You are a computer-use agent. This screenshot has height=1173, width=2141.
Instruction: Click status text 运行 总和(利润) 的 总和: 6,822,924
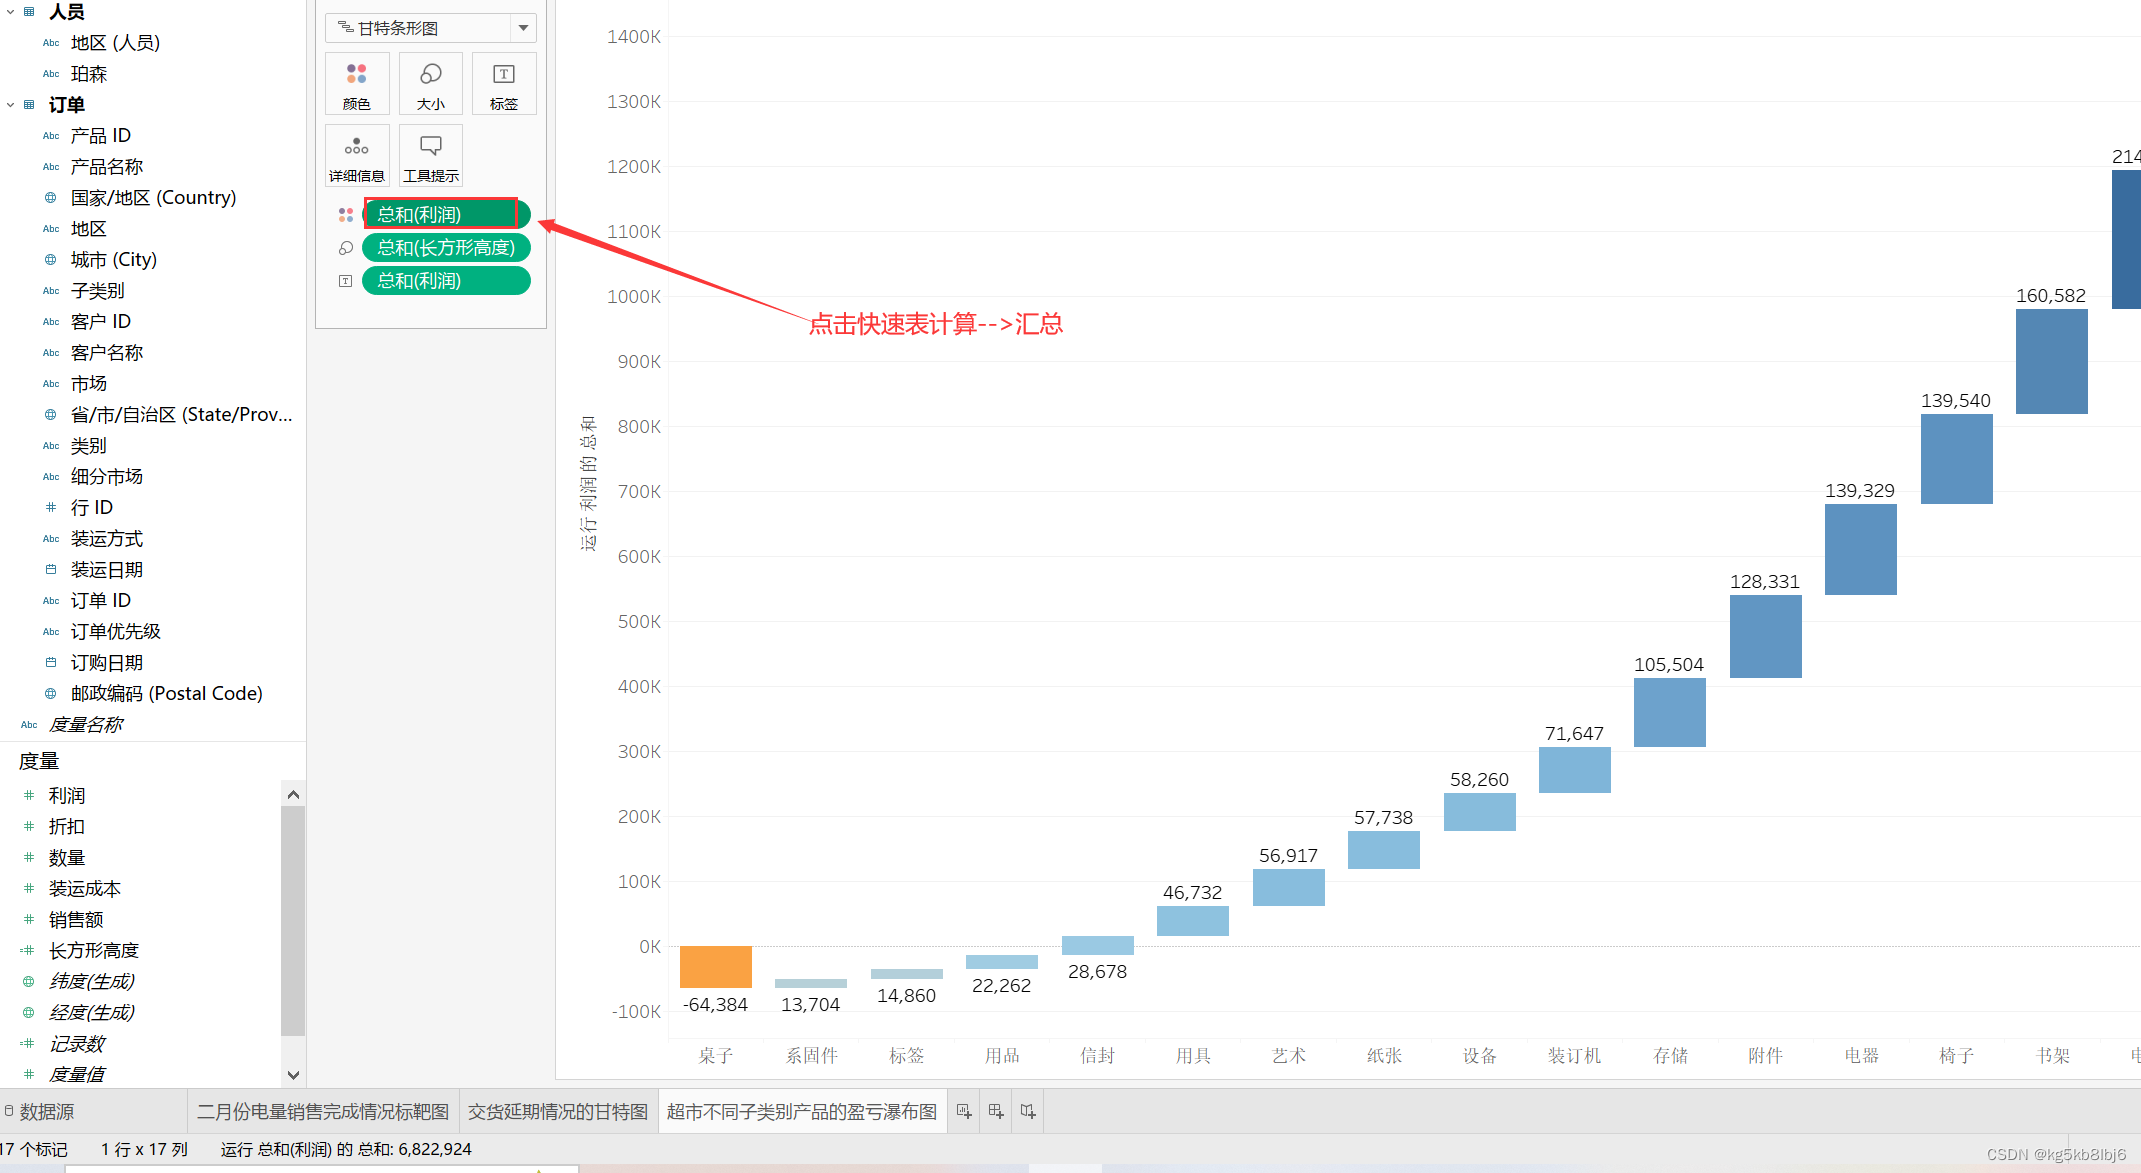point(346,1150)
